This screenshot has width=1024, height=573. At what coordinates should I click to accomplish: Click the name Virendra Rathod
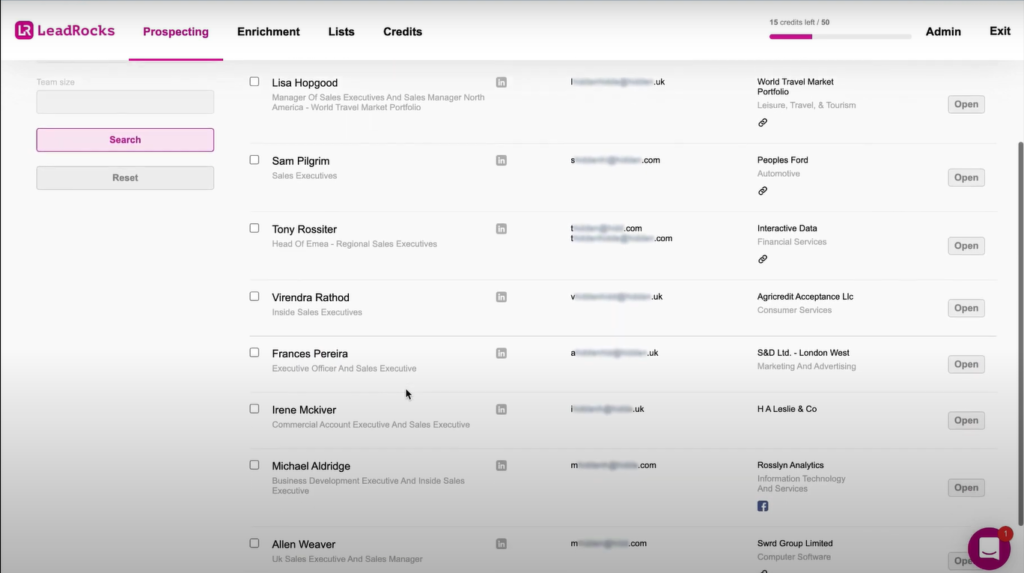tap(310, 298)
